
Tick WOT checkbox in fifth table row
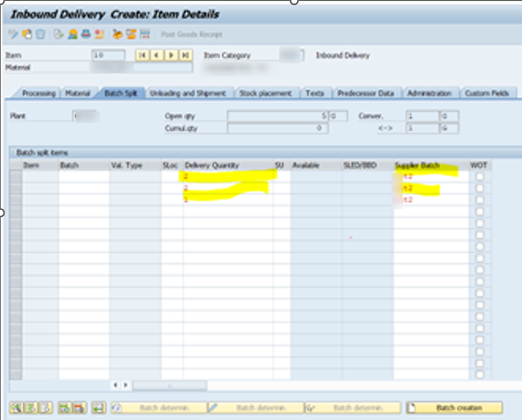click(x=480, y=223)
